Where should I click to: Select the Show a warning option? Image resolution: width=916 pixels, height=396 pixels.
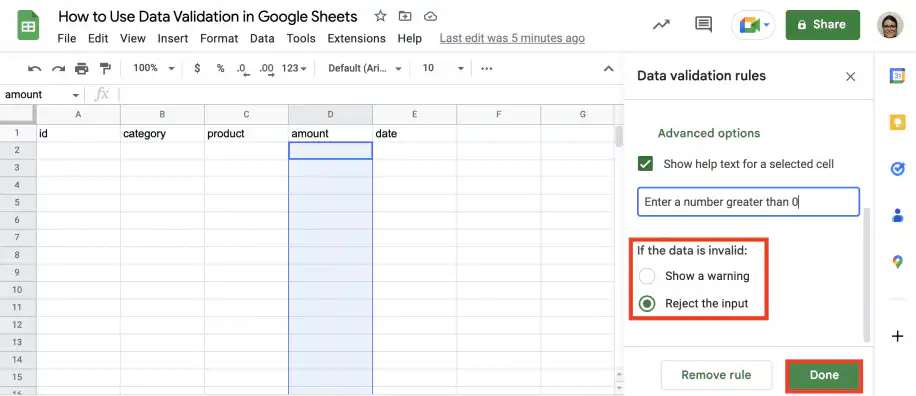(647, 276)
